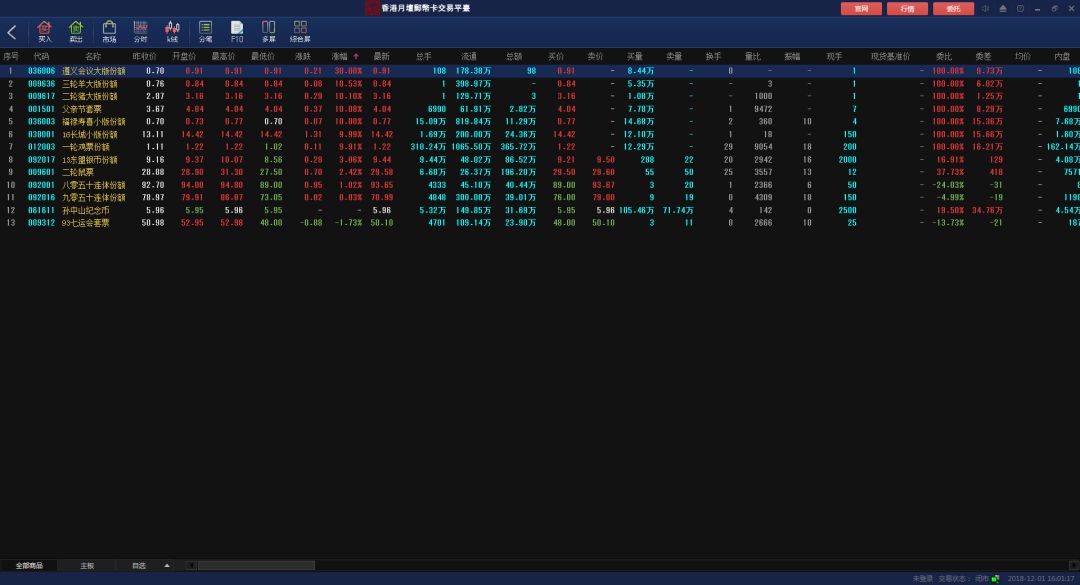Sort by the 最低价 column header
The image size is (1080, 585).
point(262,57)
